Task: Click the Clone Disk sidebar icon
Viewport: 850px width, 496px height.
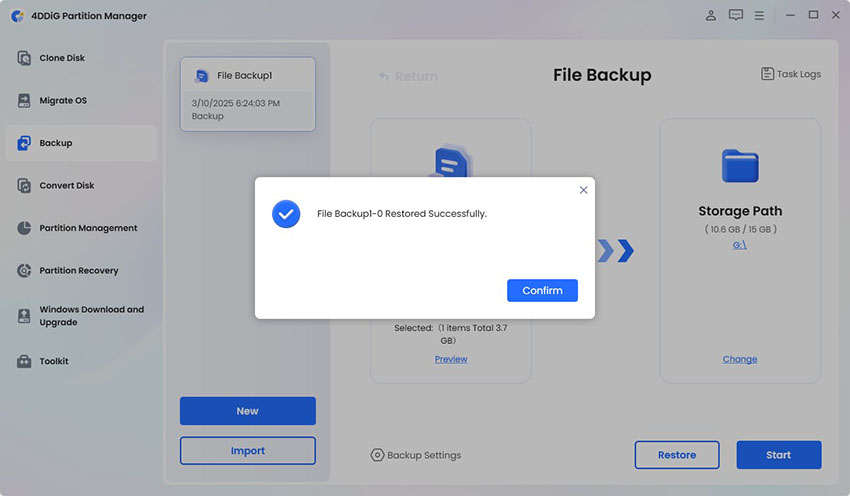Action: tap(24, 58)
